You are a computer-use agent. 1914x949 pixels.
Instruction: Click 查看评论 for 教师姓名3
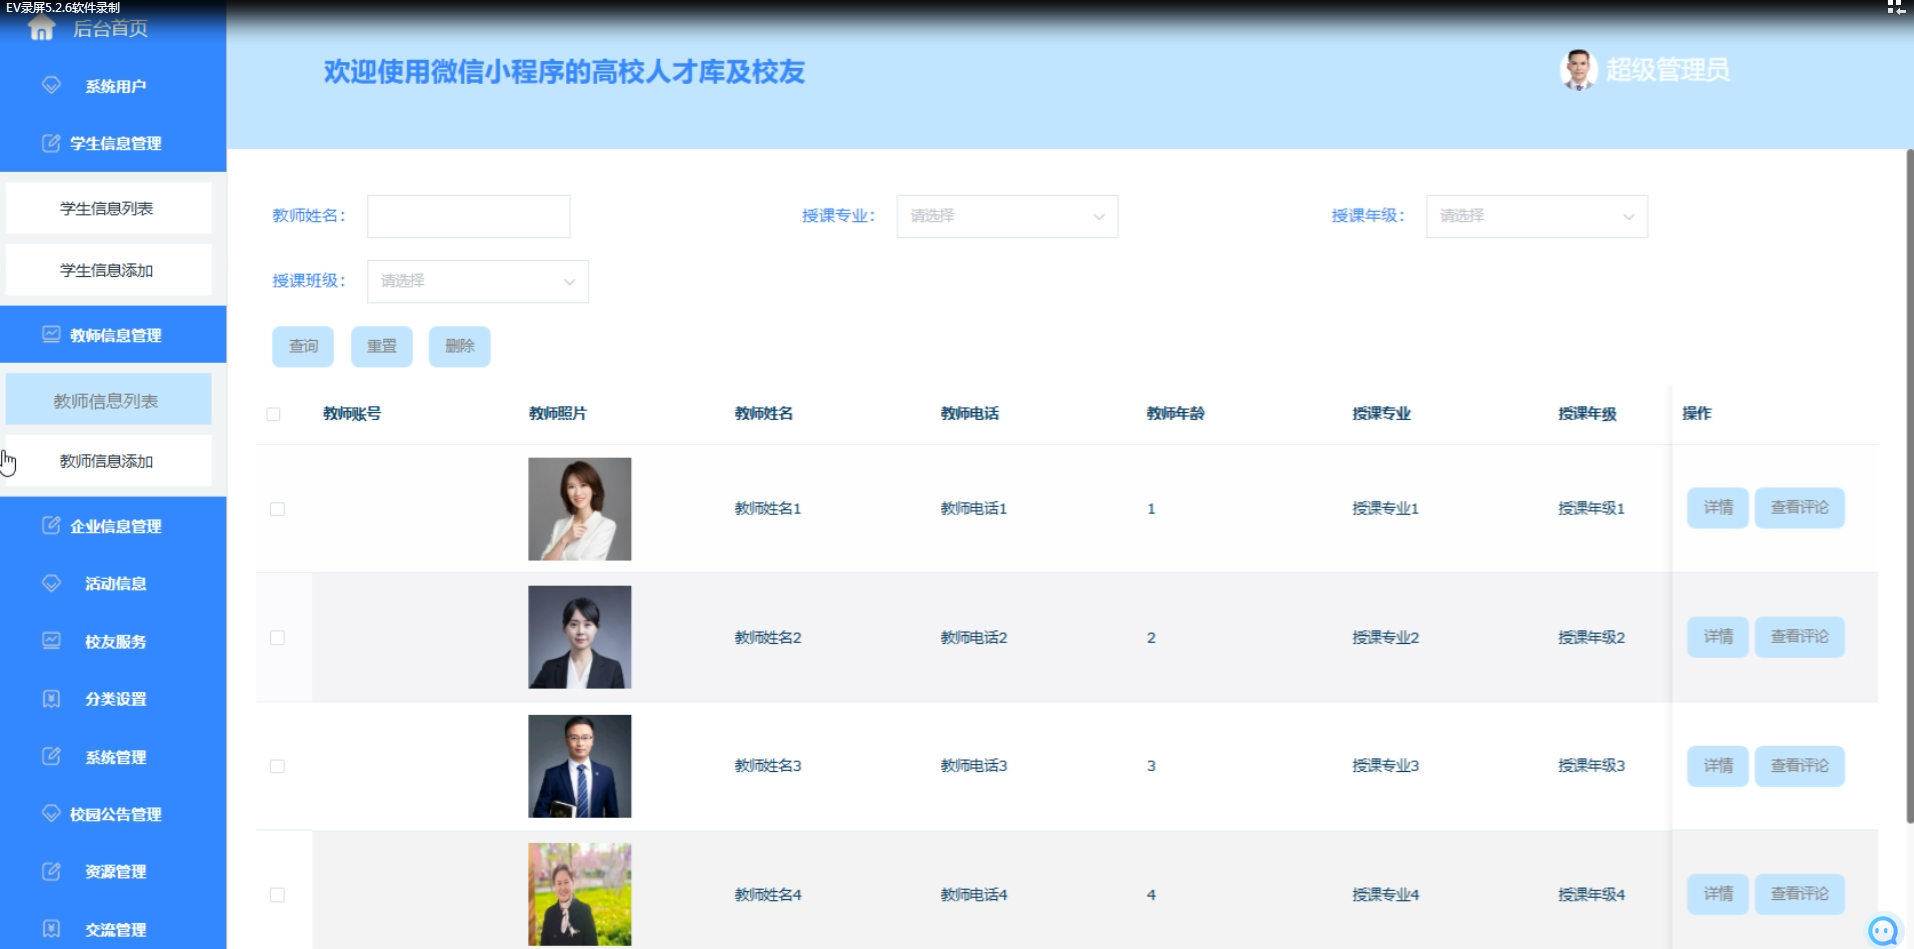(x=1799, y=766)
